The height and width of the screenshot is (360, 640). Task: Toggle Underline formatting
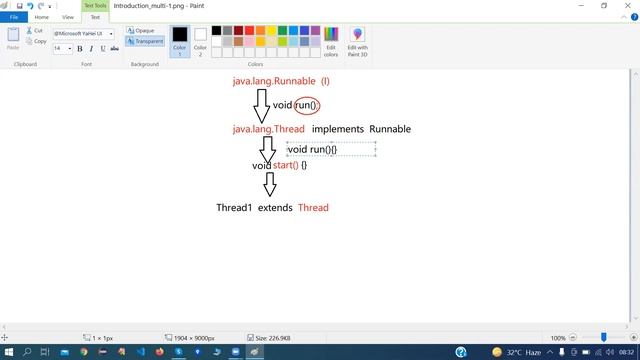pyautogui.click(x=103, y=49)
